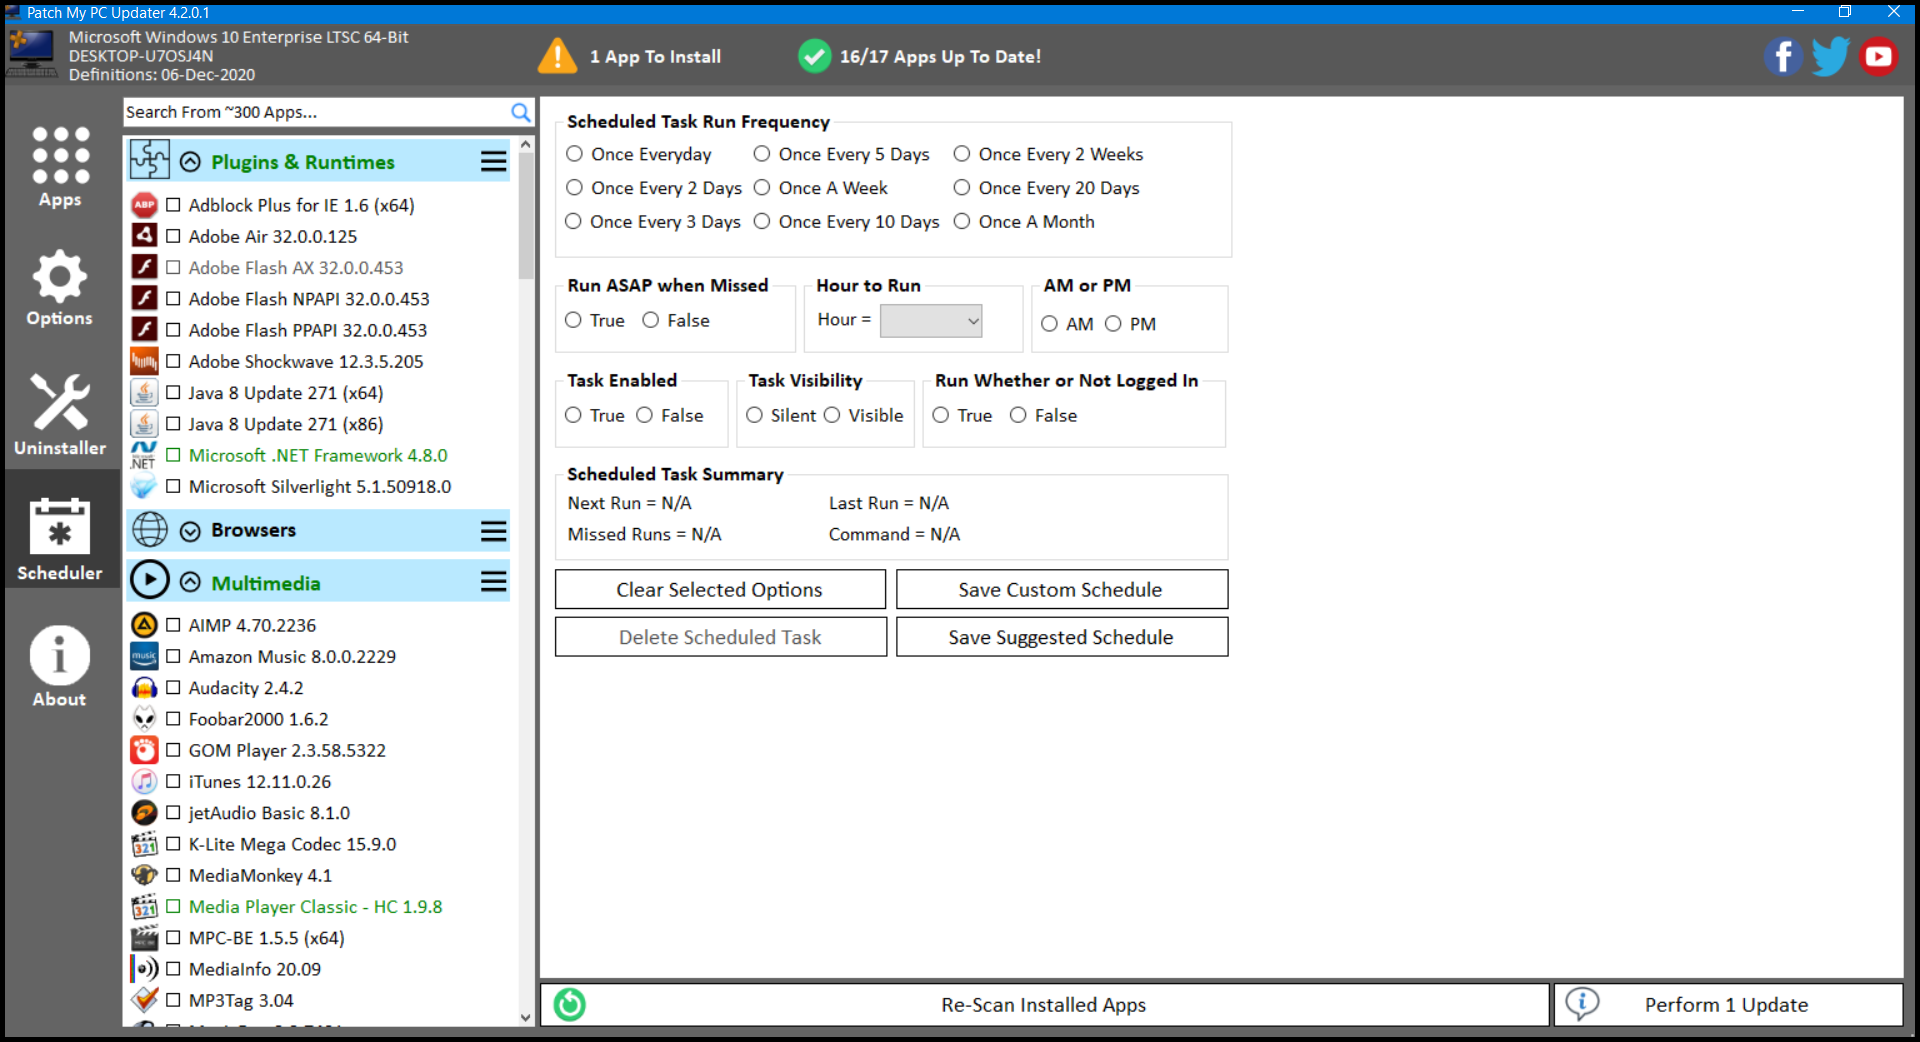Click the info bubble icon beside Perform Update
Screen dimensions: 1920x1042
pyautogui.click(x=1582, y=1003)
